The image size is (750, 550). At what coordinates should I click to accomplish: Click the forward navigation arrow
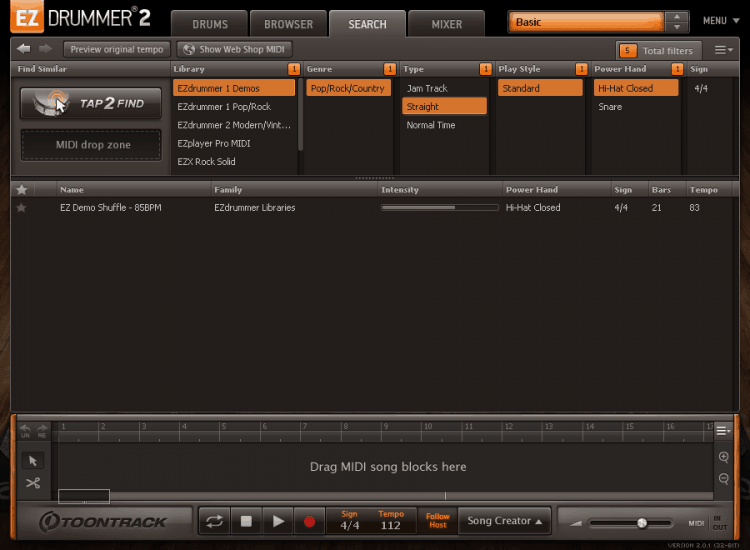click(x=45, y=49)
